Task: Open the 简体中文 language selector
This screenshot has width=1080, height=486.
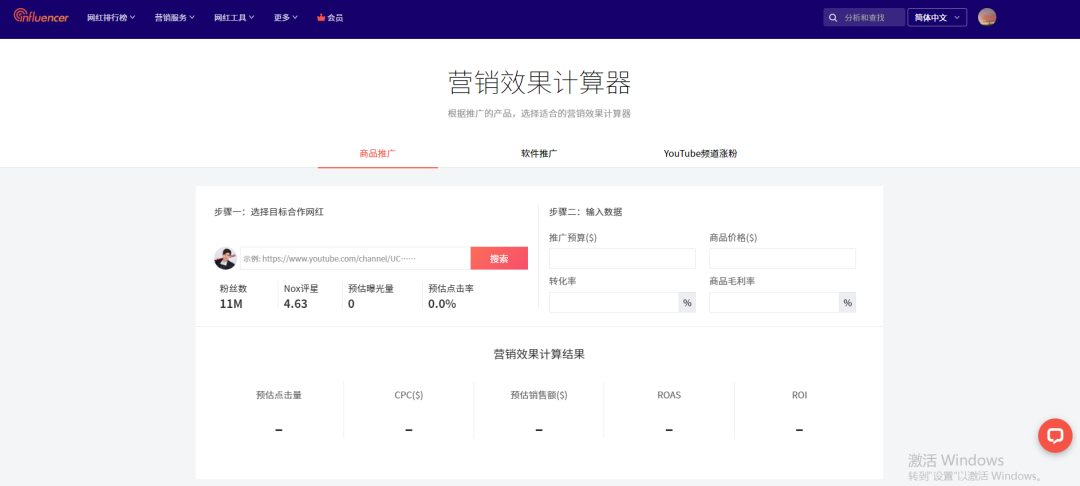Action: point(937,18)
